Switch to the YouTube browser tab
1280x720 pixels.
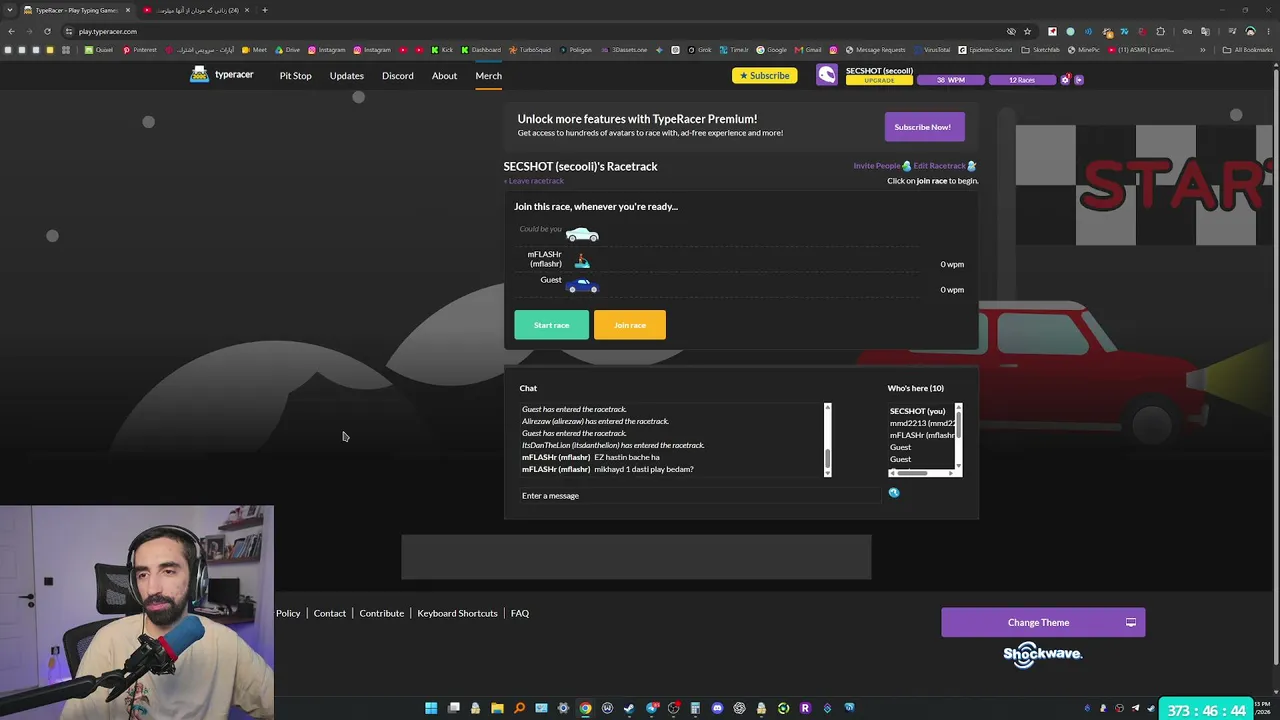196,10
